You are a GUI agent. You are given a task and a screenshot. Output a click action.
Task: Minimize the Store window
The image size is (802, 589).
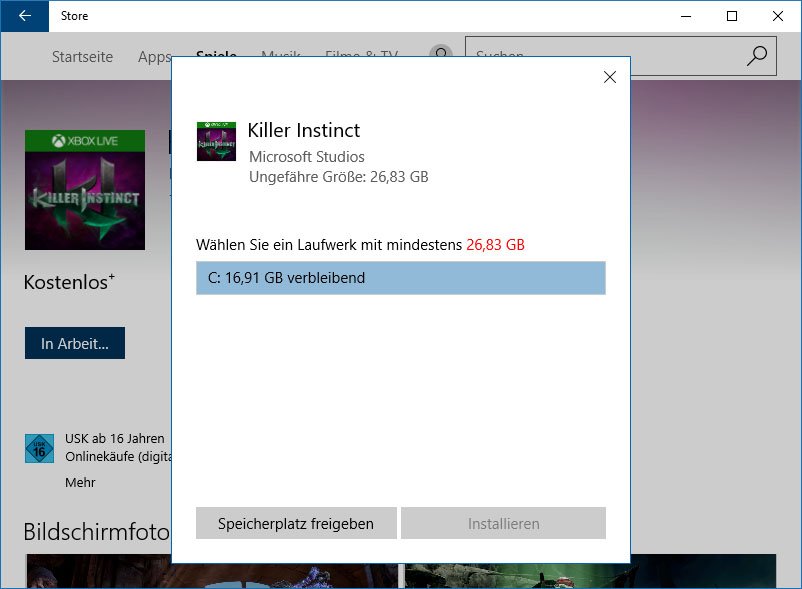pos(686,16)
